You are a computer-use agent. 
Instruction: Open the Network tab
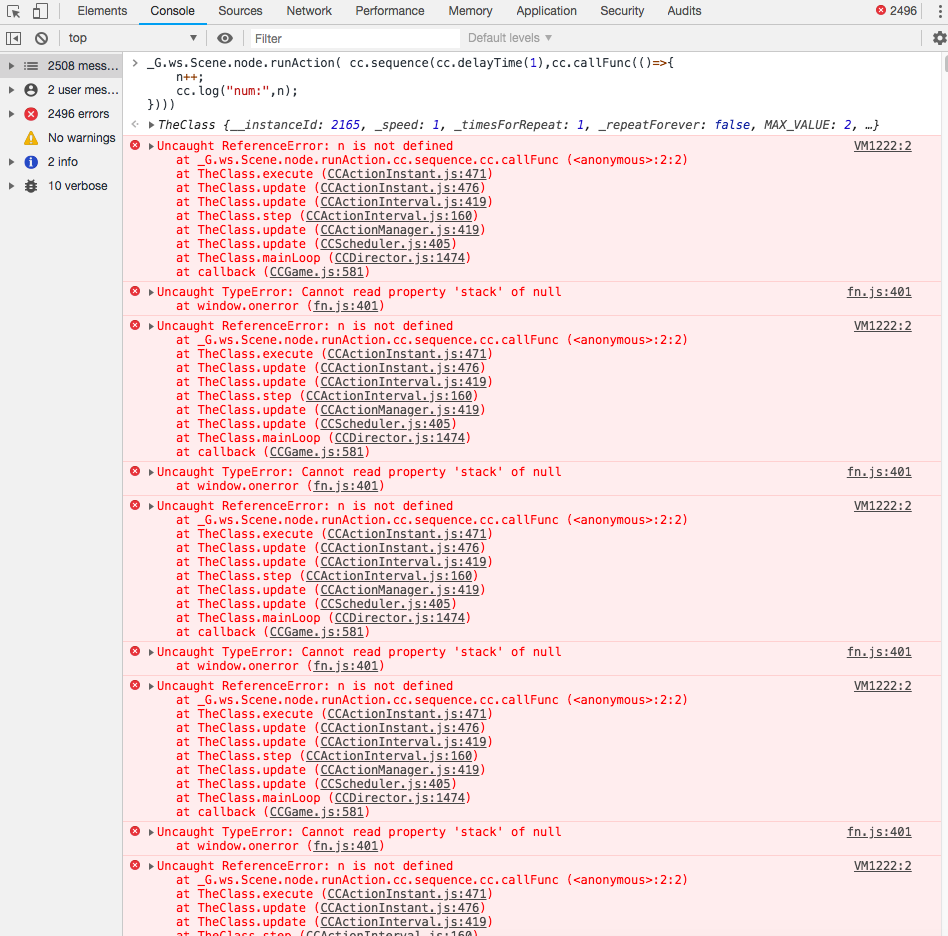point(309,11)
